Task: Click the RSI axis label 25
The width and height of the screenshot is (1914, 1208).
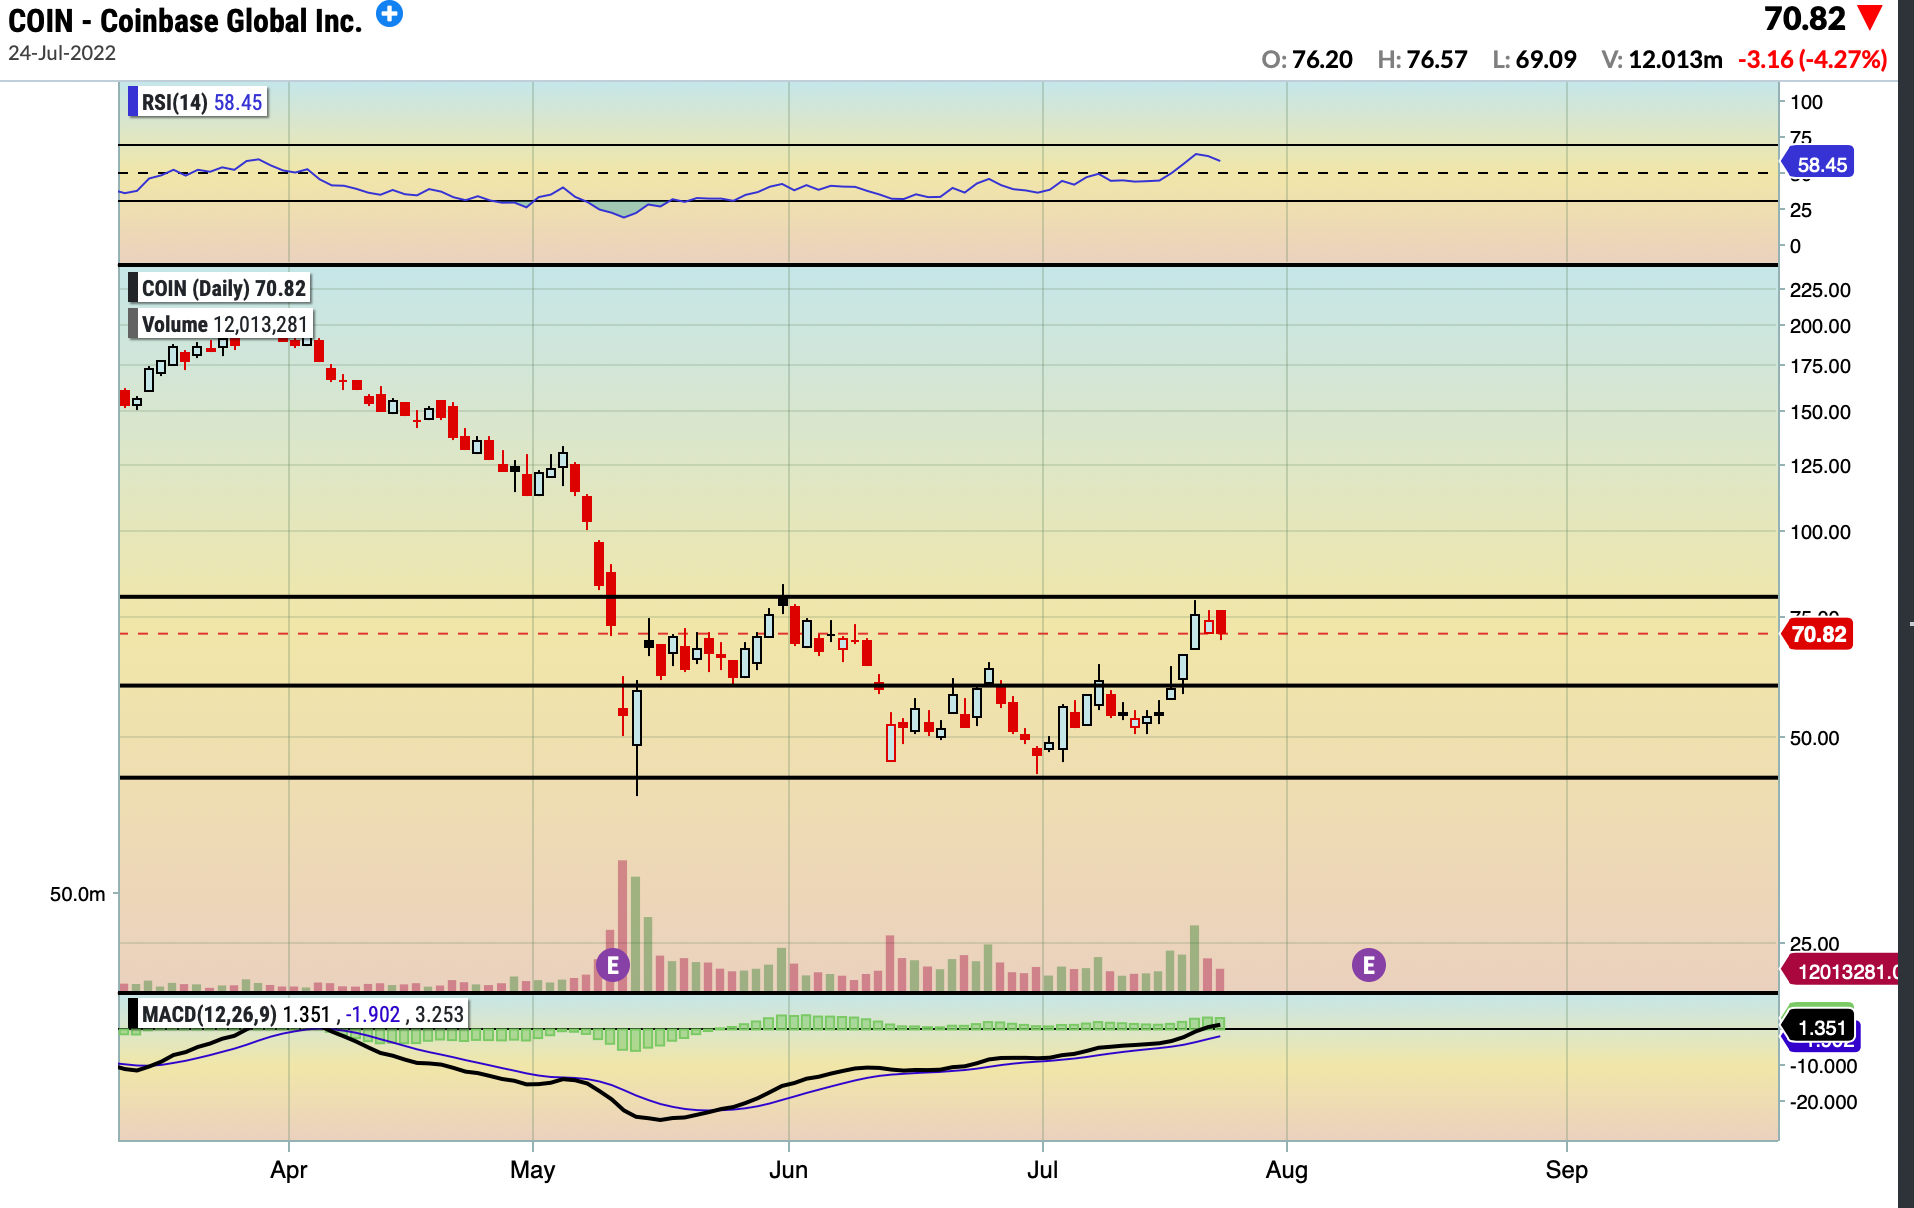Action: point(1800,210)
